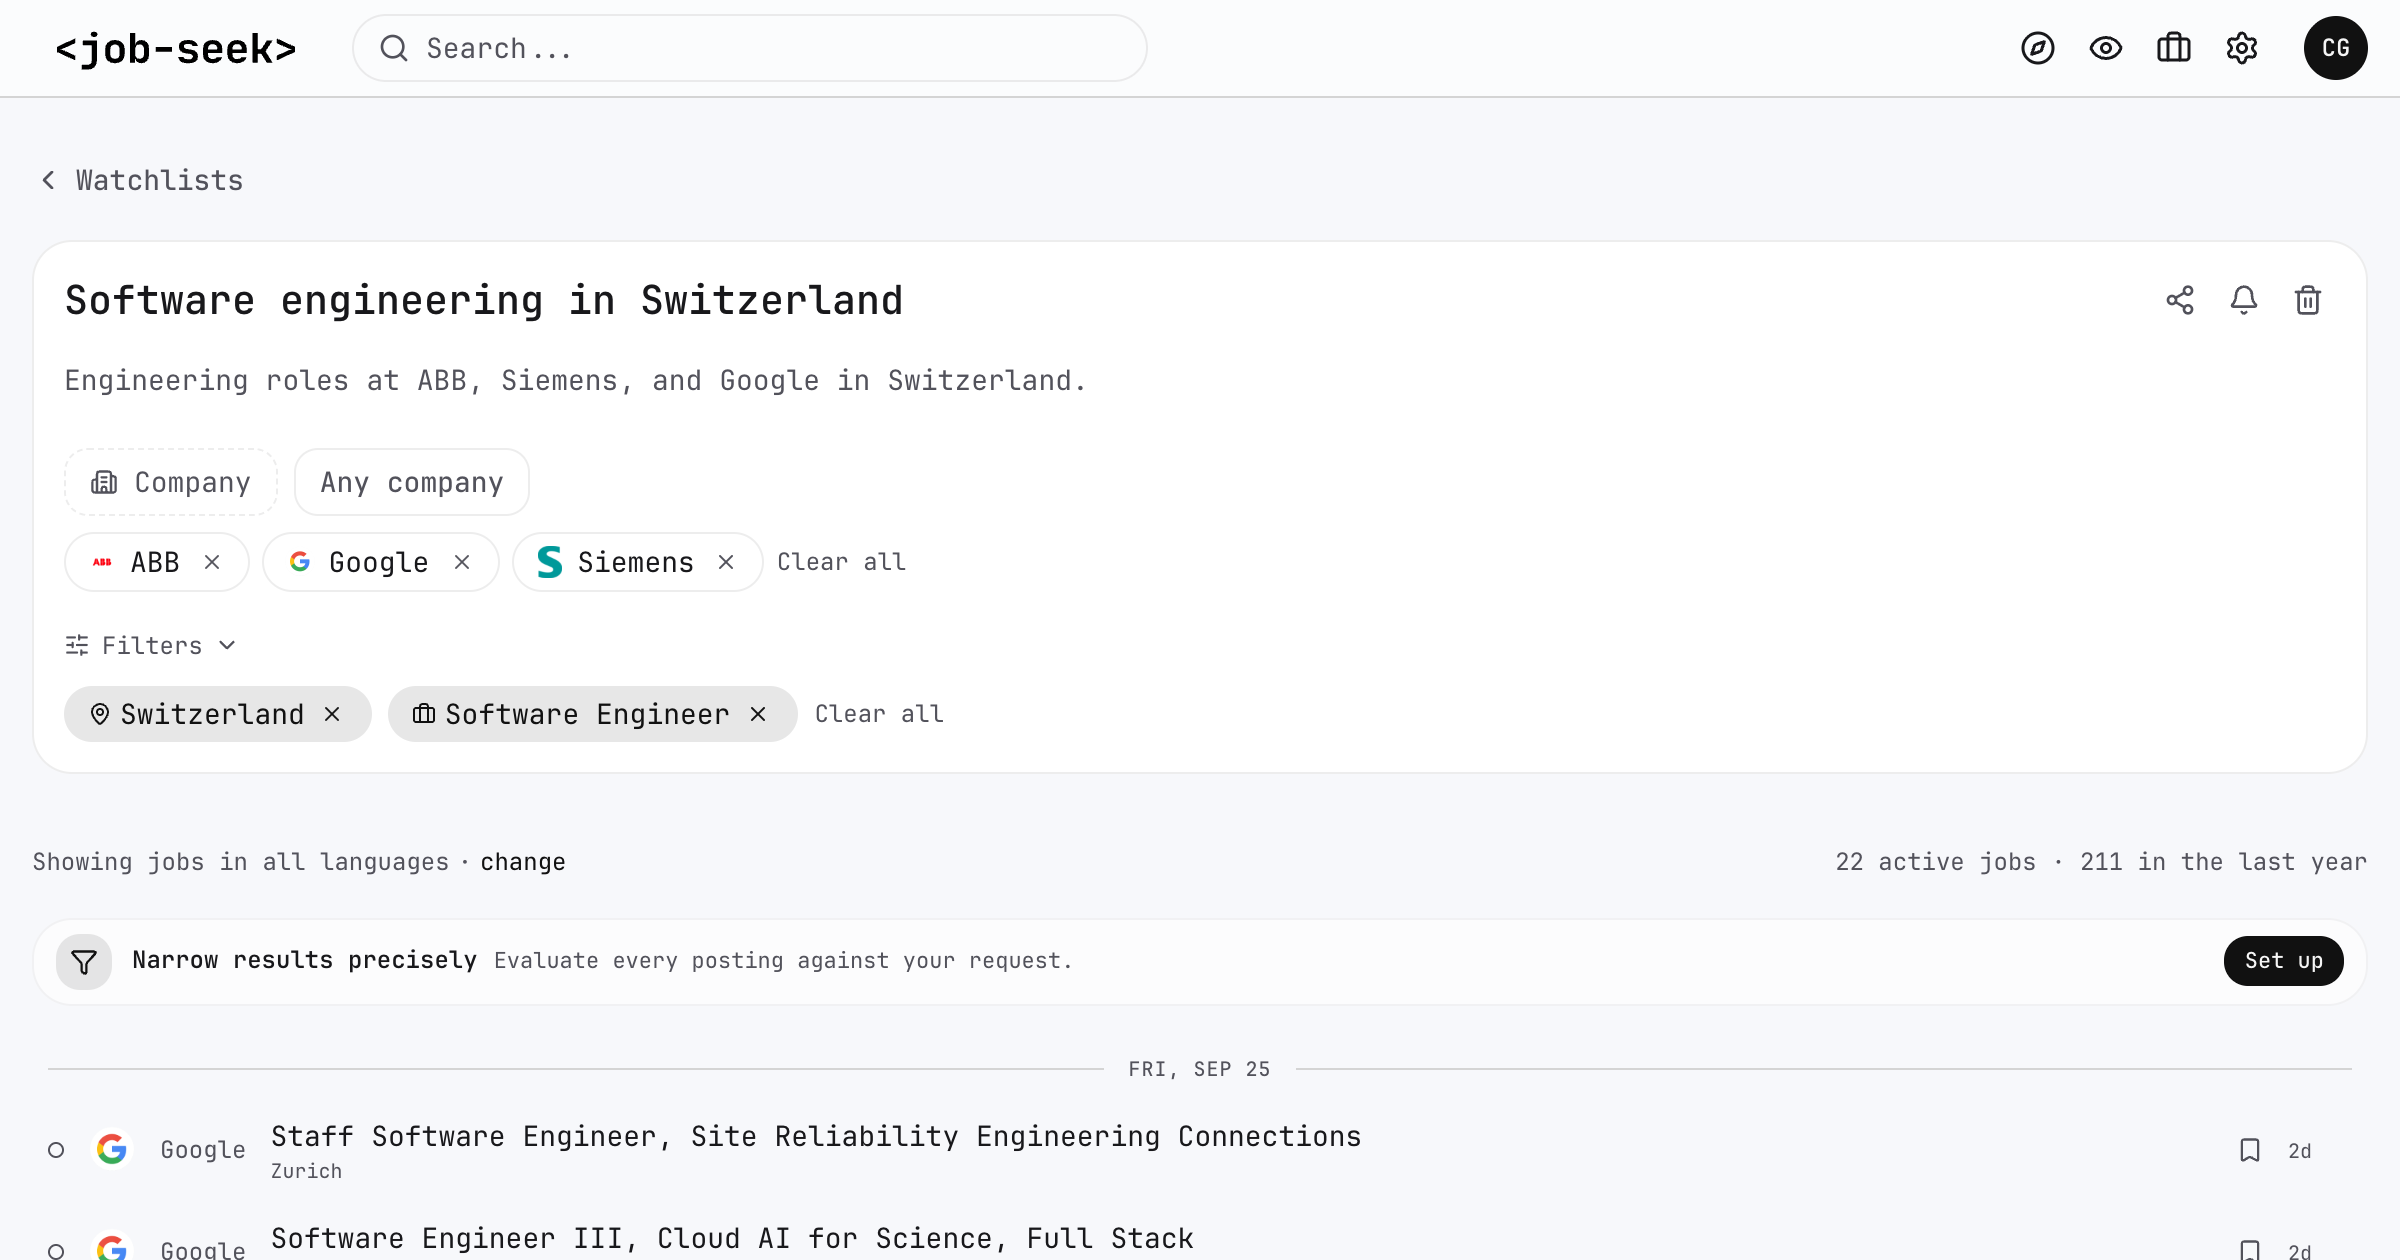
Task: Remove the Switzerland location filter
Action: (332, 714)
